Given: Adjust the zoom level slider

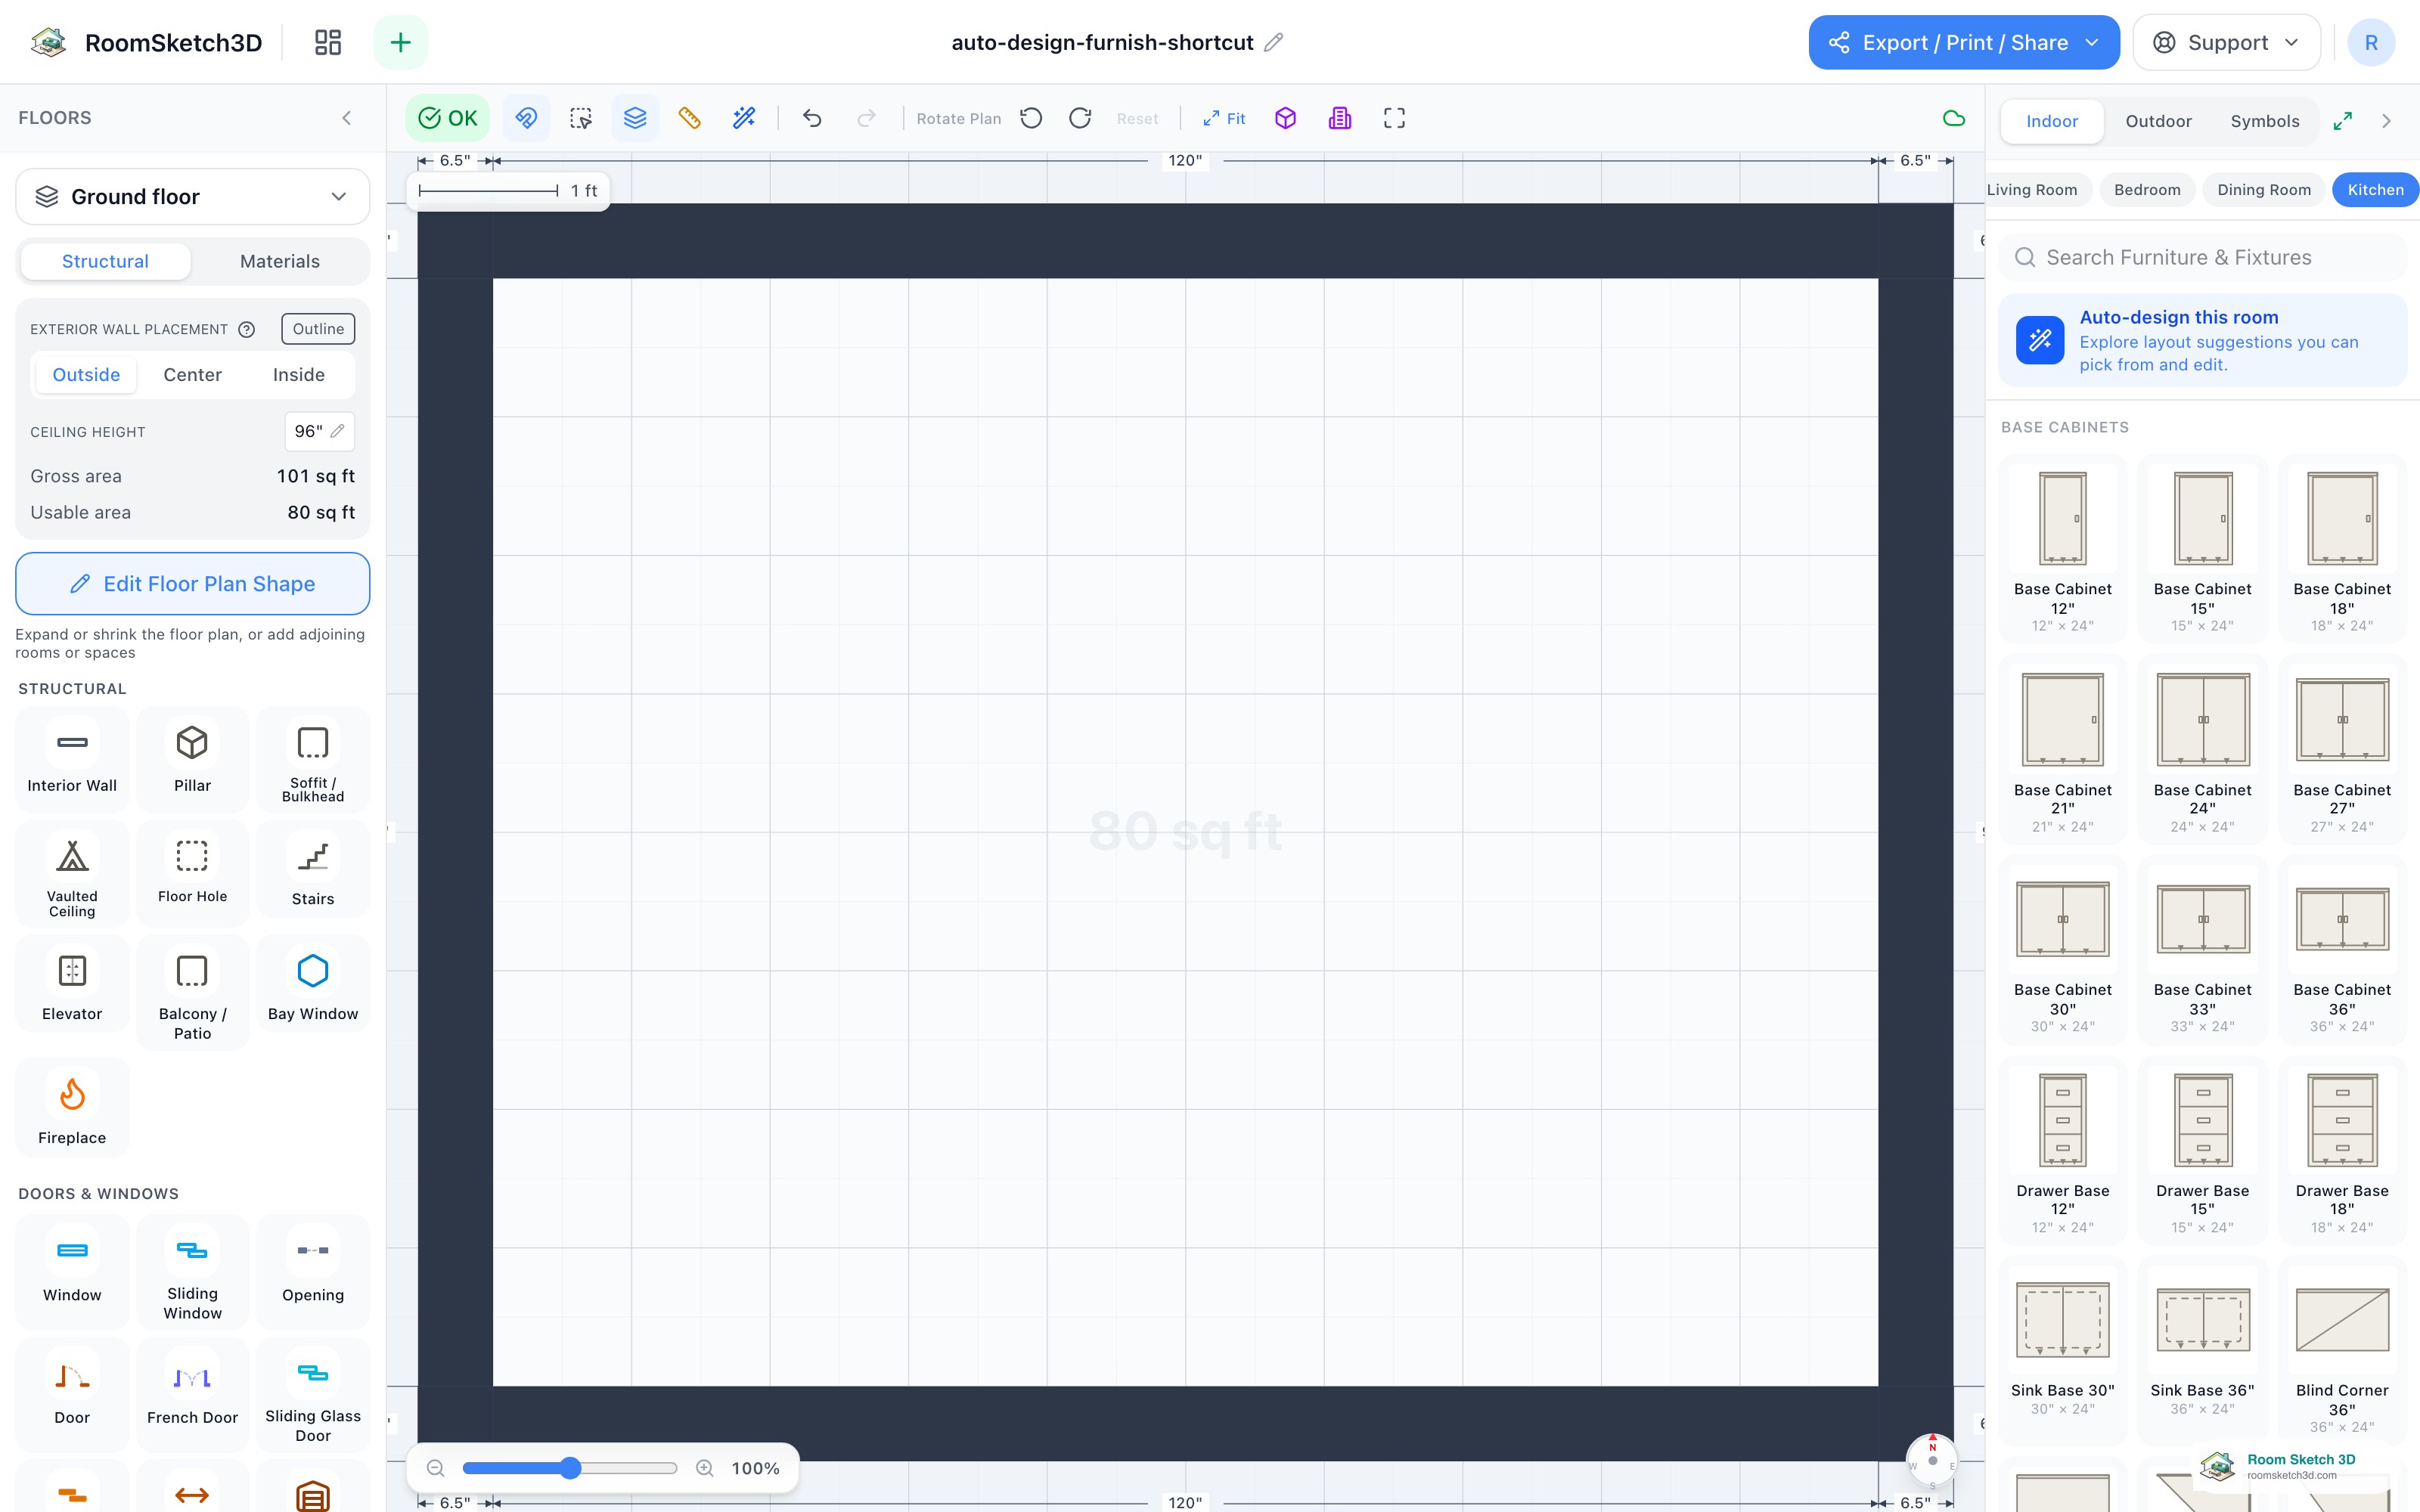Looking at the screenshot, I should click(570, 1468).
